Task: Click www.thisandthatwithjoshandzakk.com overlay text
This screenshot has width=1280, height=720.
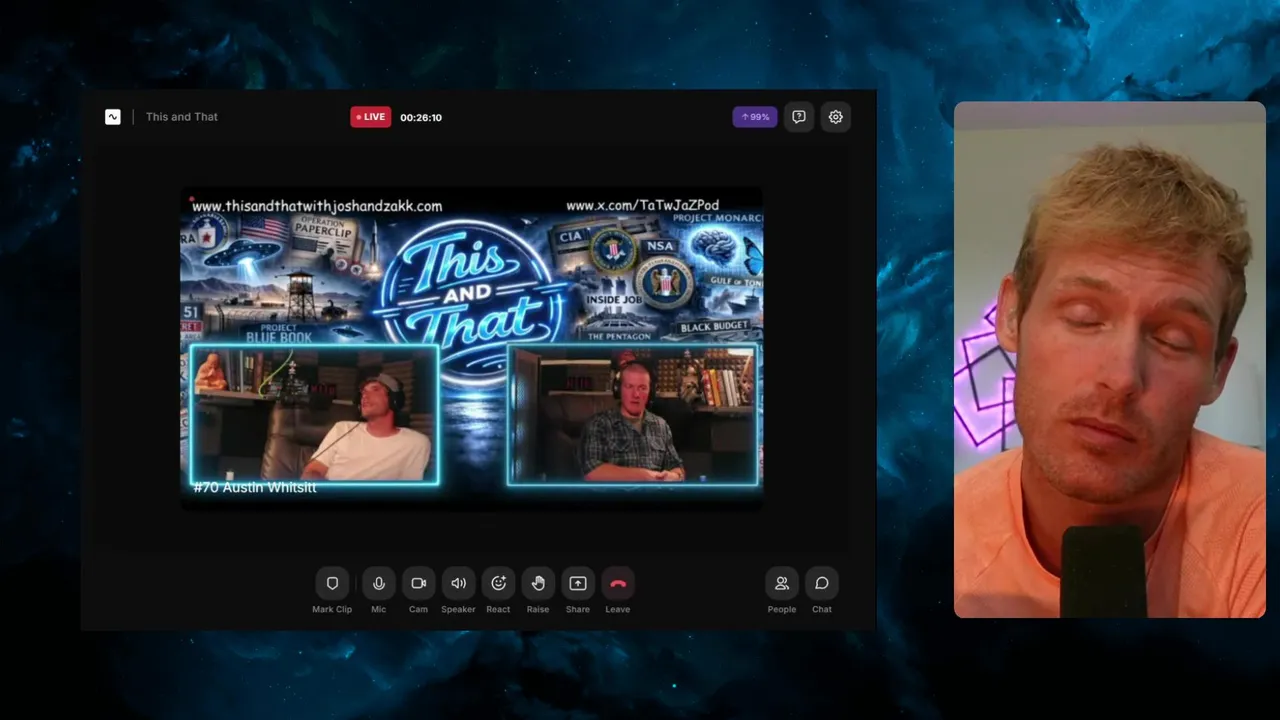Action: (x=317, y=206)
